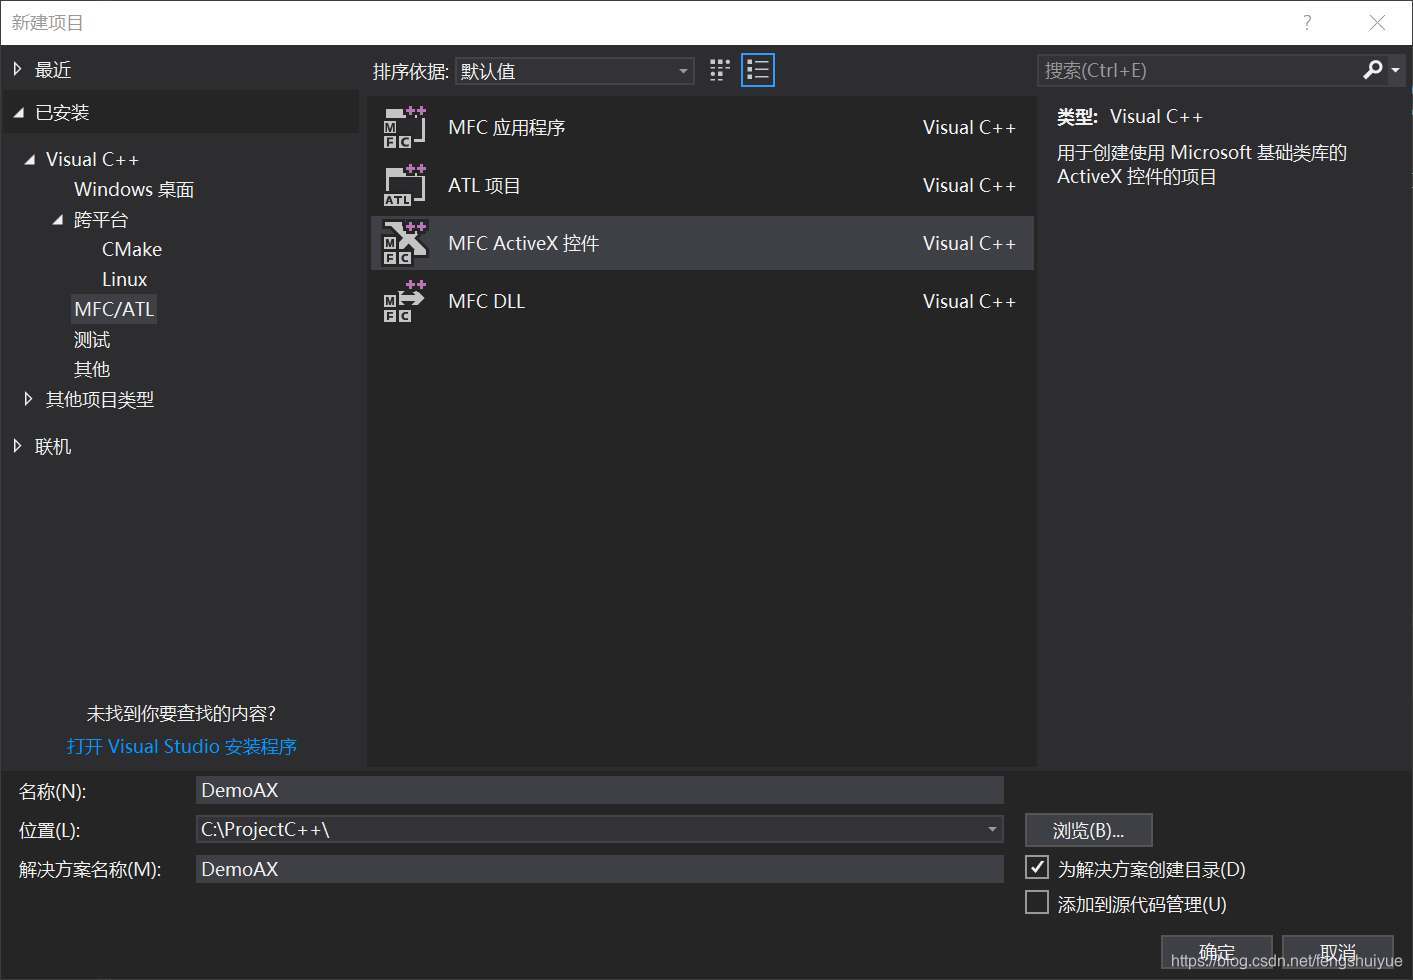The image size is (1413, 980).
Task: Select the MFC DLL template icon
Action: [x=405, y=301]
